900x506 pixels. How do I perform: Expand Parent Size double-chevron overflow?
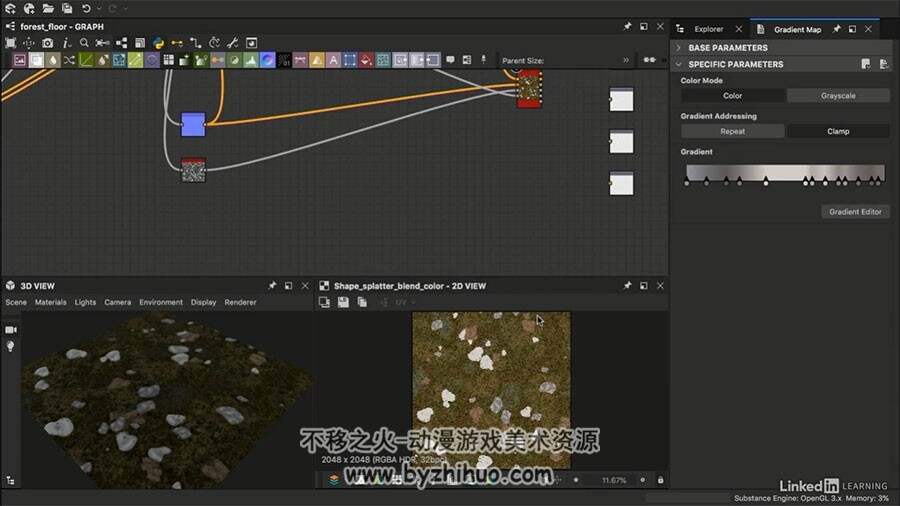tap(626, 60)
